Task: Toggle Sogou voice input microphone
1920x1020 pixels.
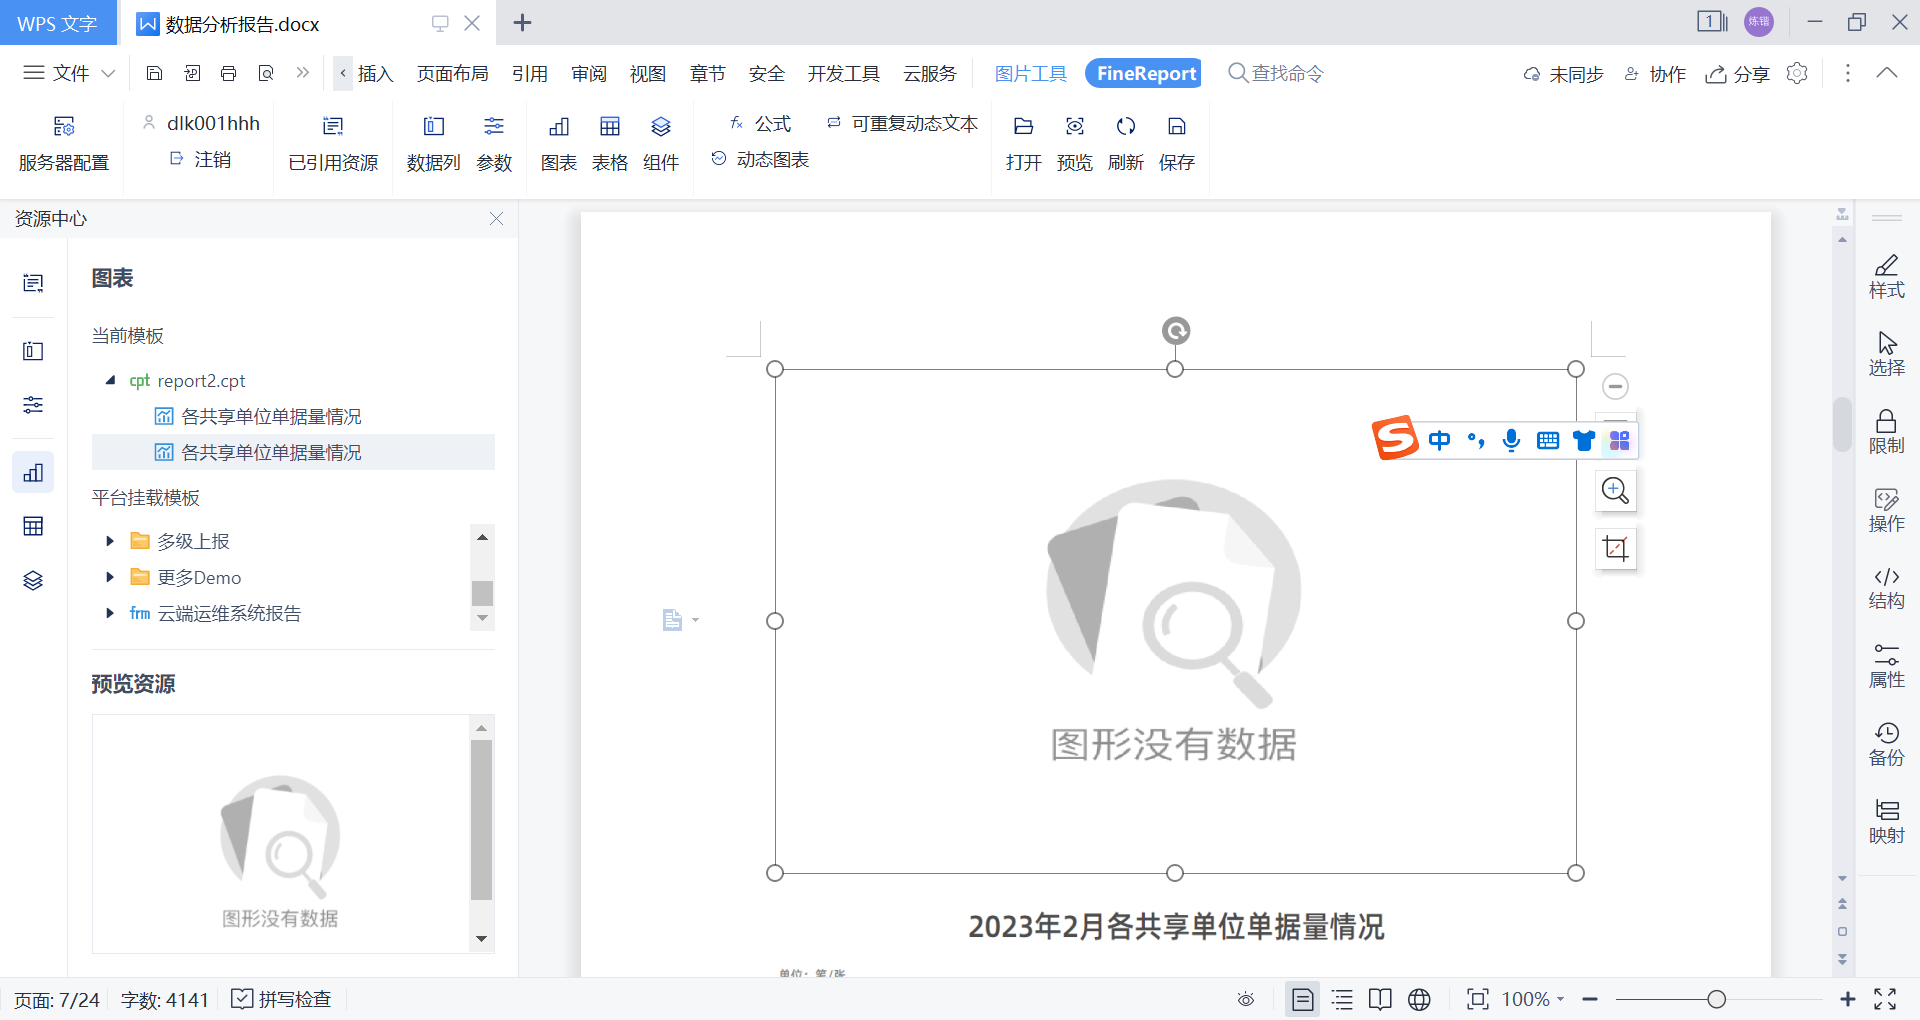Action: pyautogui.click(x=1511, y=440)
